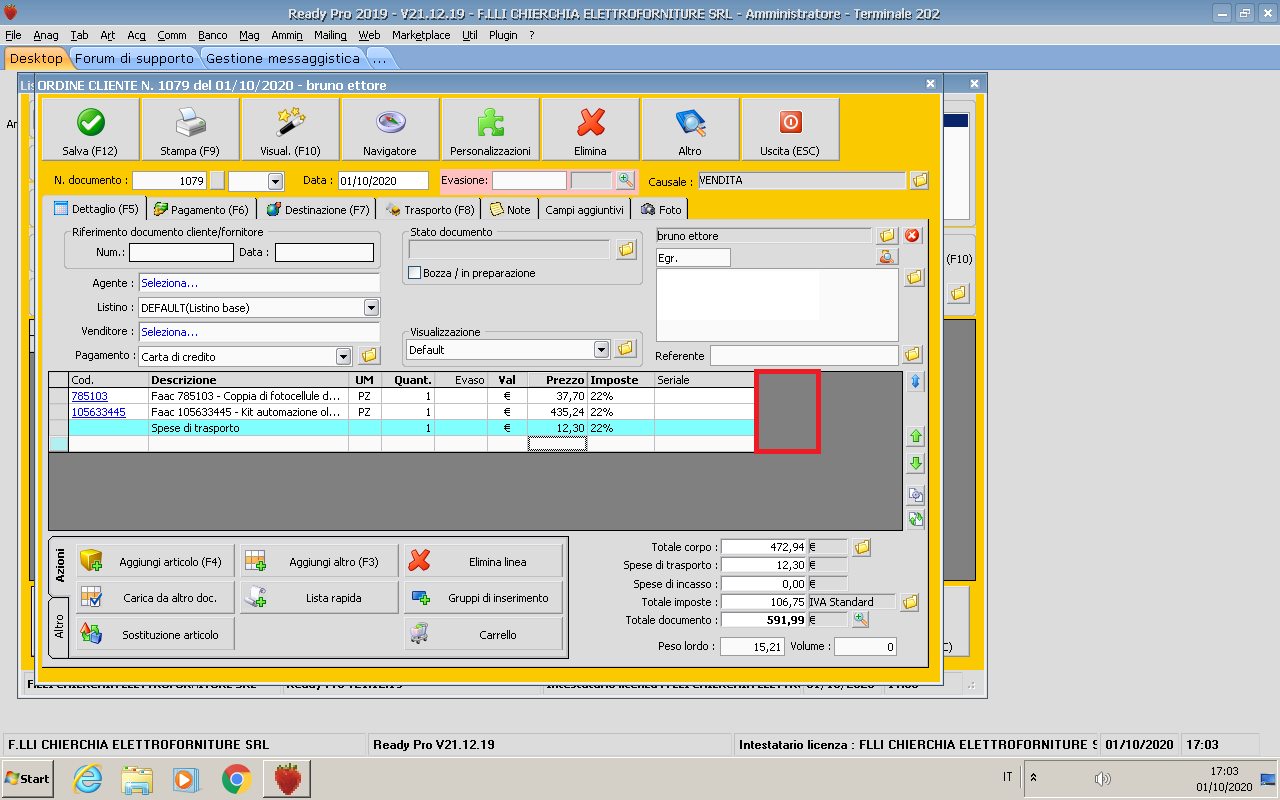Screen dimensions: 1280x800
Task: Switch to Pagamento (F6) tab
Action: click(201, 209)
